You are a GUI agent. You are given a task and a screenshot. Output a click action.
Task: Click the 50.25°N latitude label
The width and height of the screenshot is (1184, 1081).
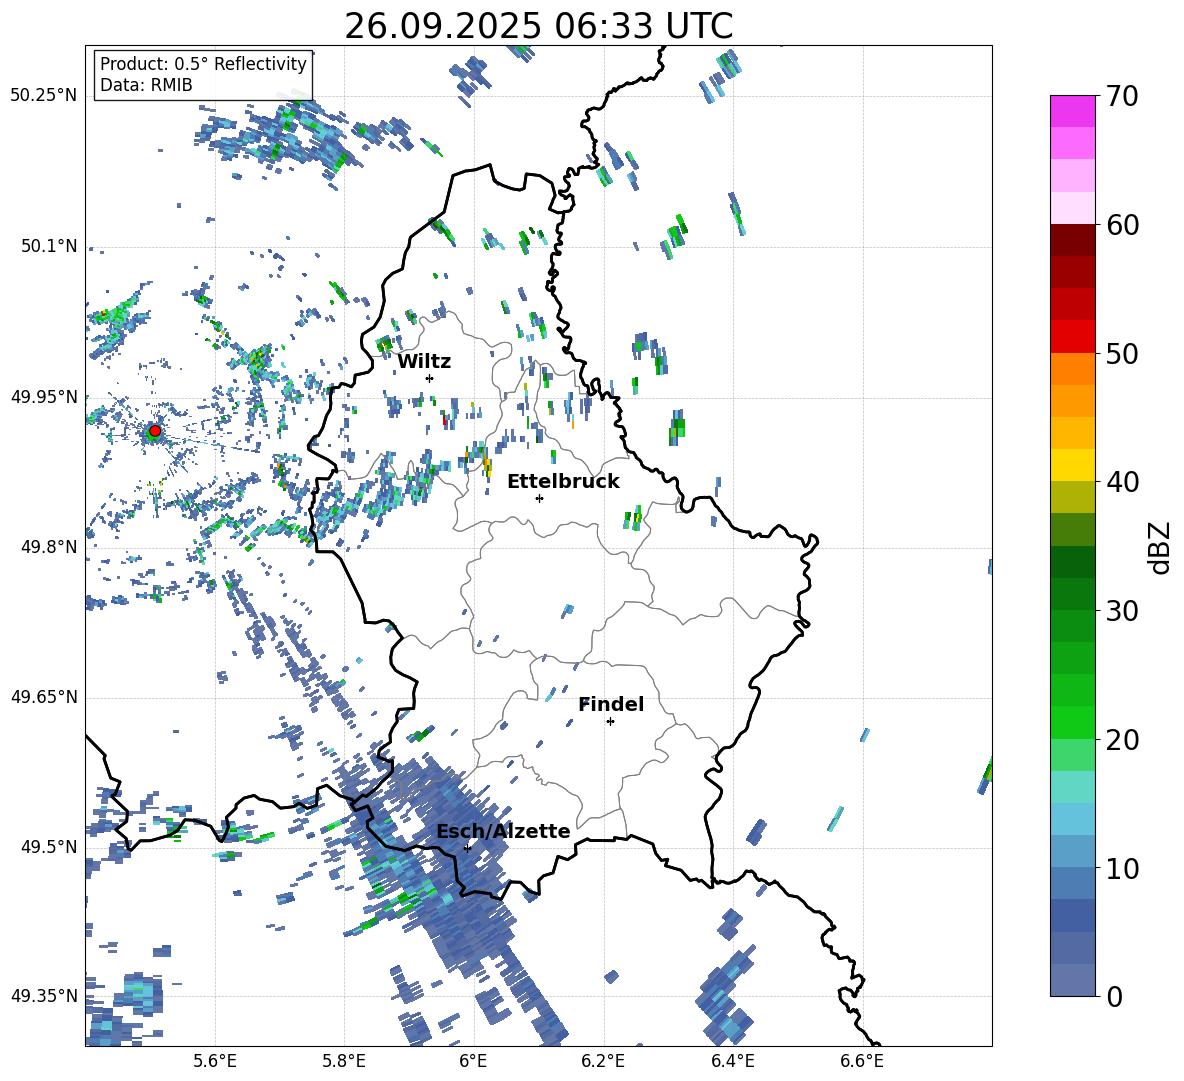tap(44, 96)
